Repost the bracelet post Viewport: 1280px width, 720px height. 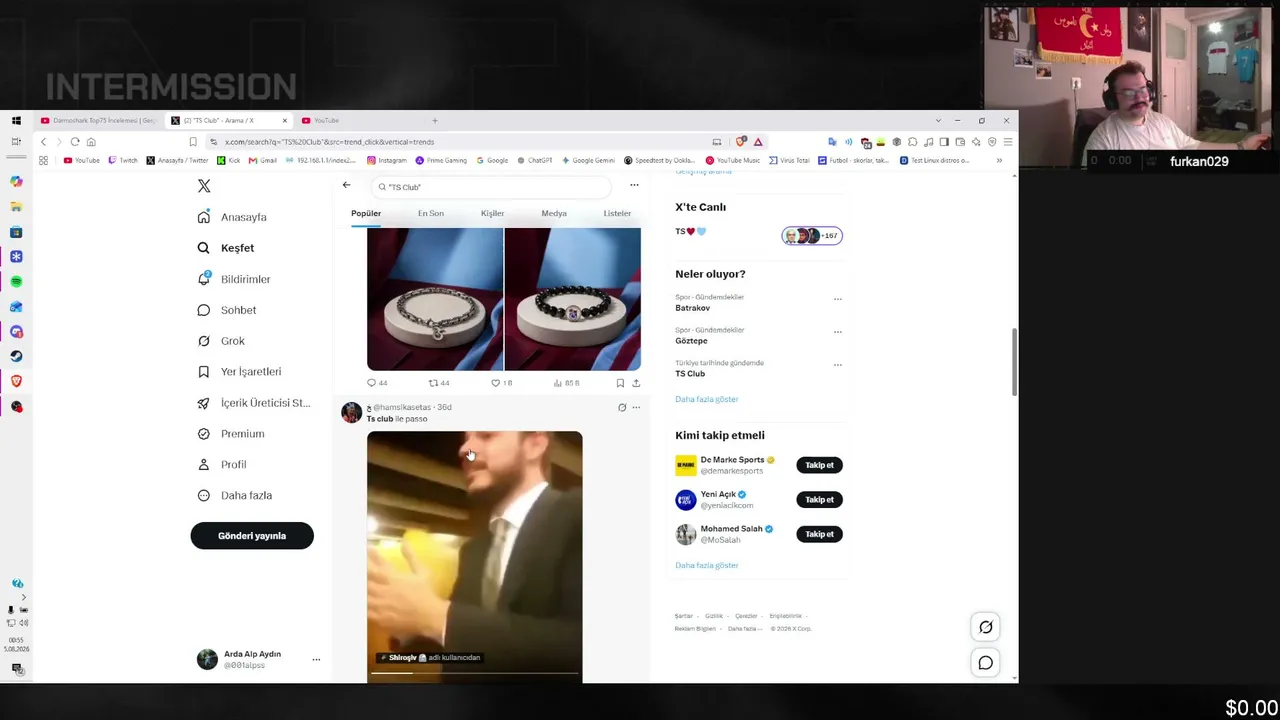coord(439,383)
